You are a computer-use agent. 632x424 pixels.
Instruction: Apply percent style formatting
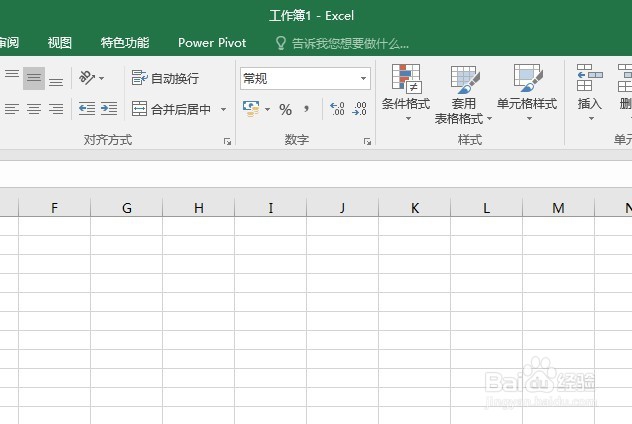click(285, 109)
